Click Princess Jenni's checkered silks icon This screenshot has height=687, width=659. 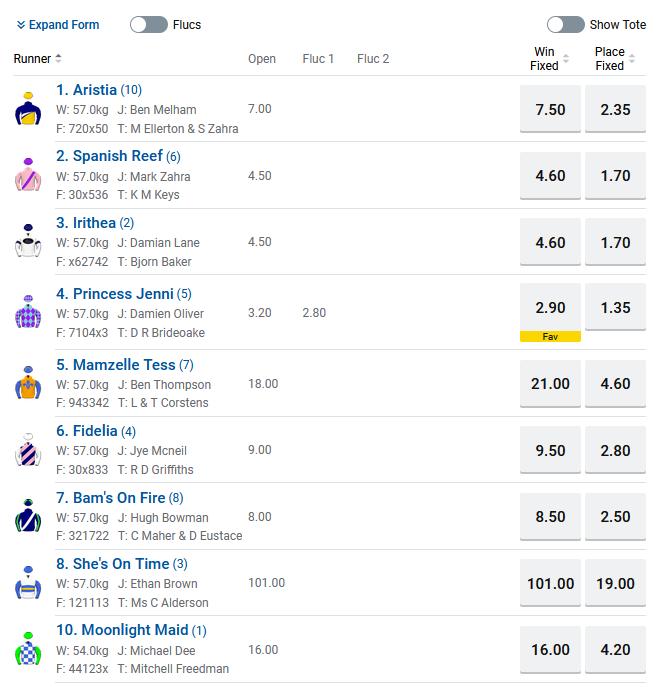[x=27, y=311]
